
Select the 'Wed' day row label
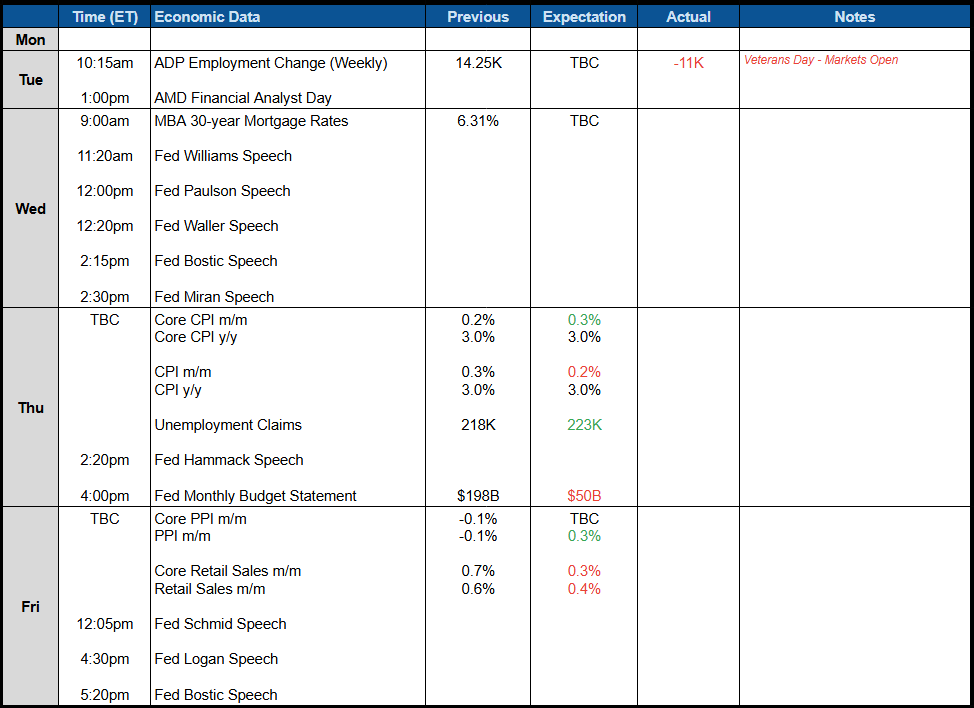30,209
